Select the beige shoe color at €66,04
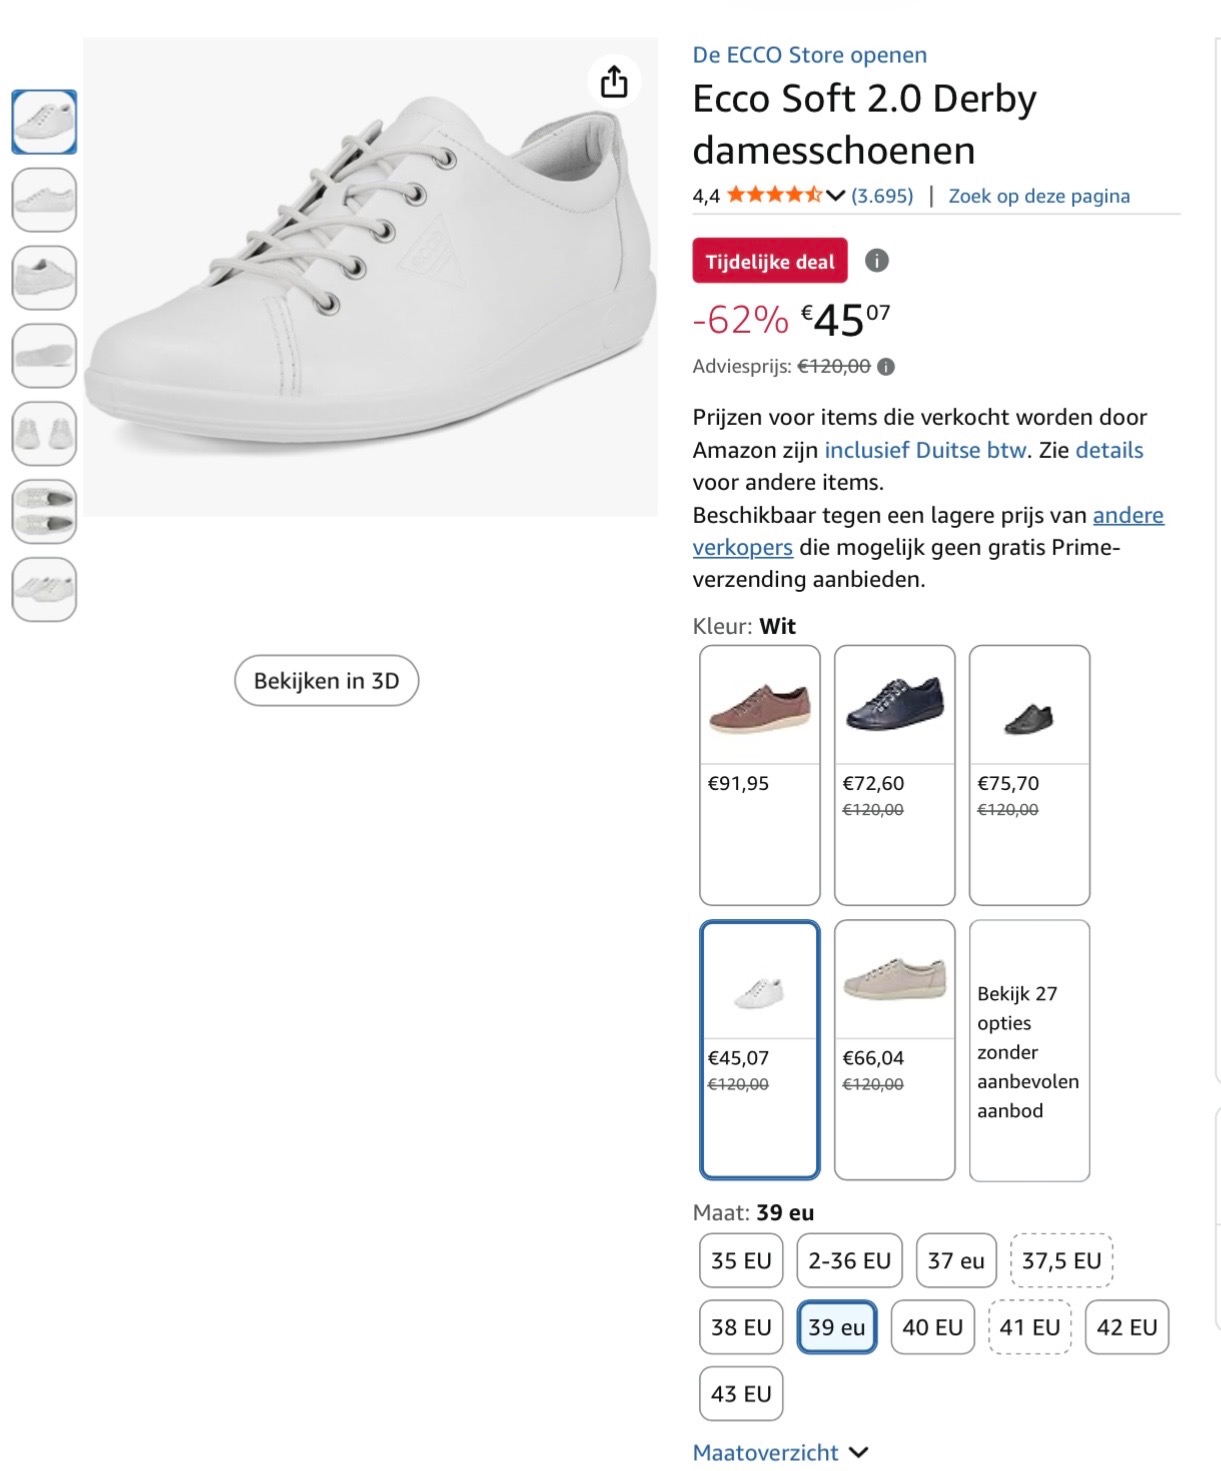Screen dimensions: 1221x1471 894,1049
